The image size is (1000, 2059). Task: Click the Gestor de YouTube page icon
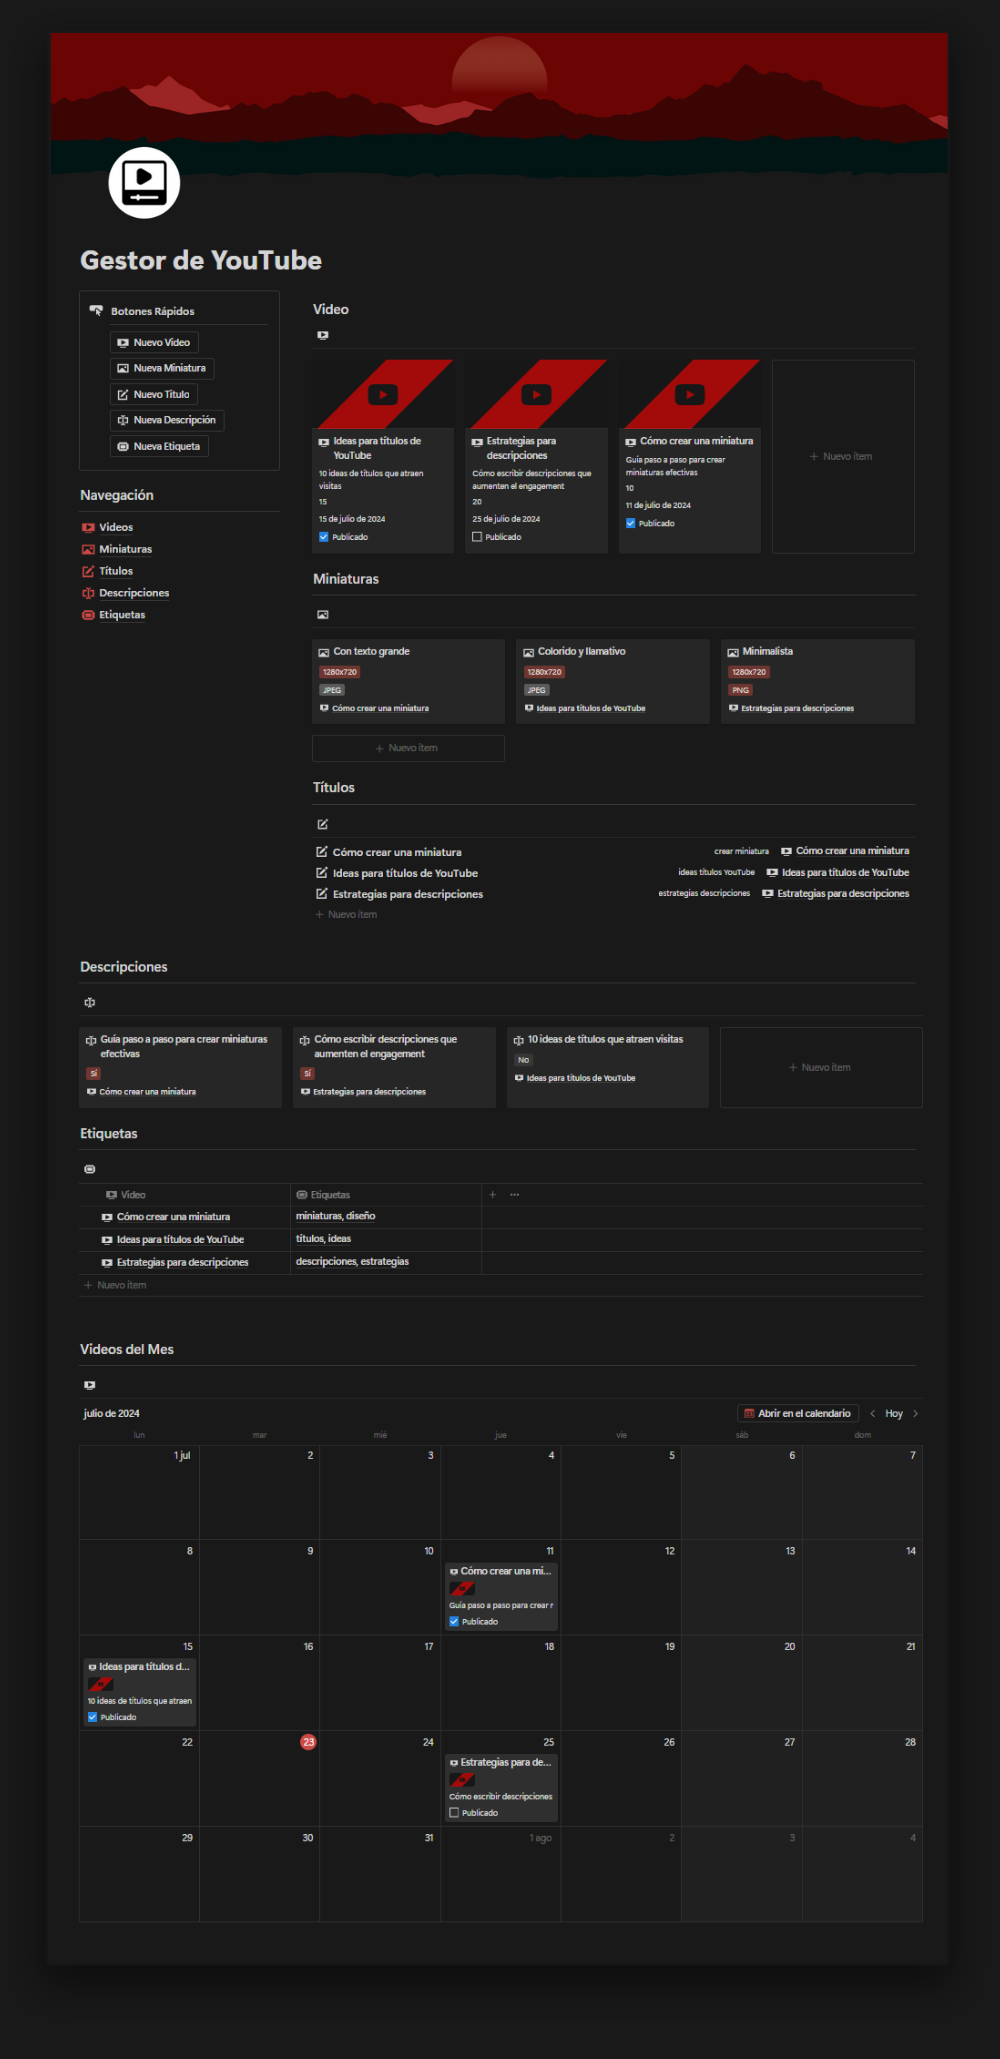click(144, 182)
